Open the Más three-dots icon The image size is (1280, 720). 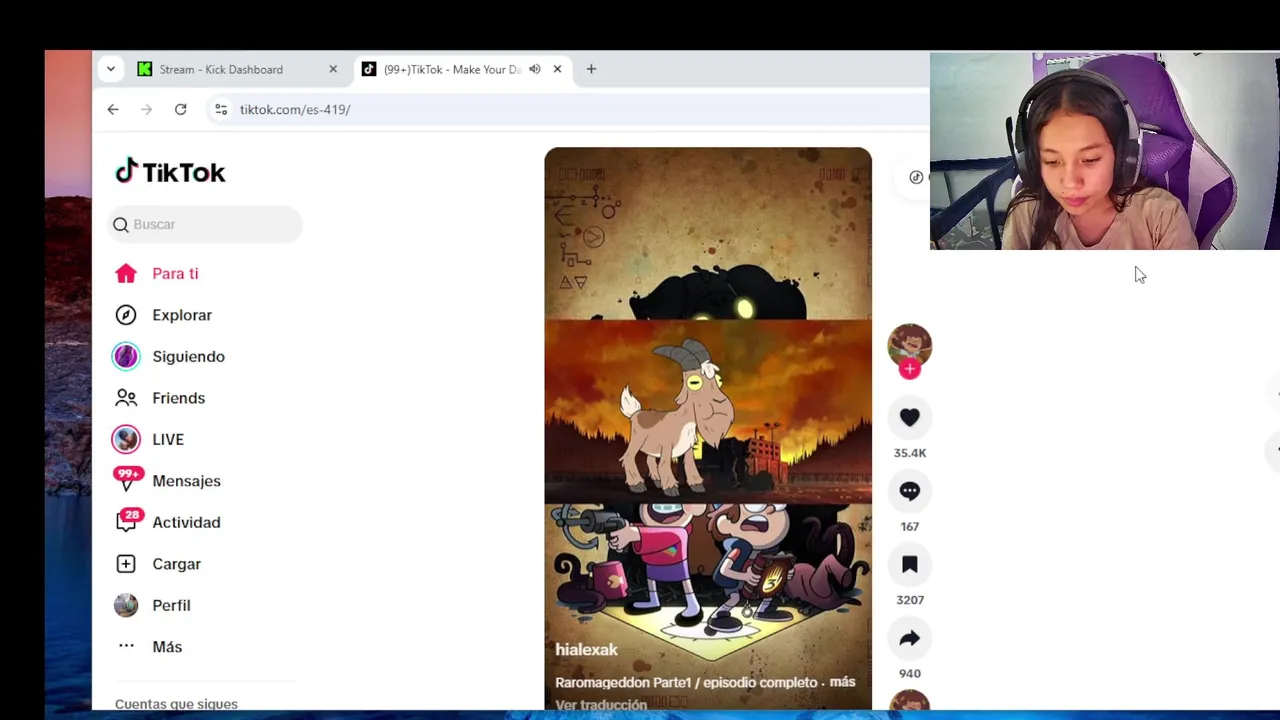coord(126,646)
